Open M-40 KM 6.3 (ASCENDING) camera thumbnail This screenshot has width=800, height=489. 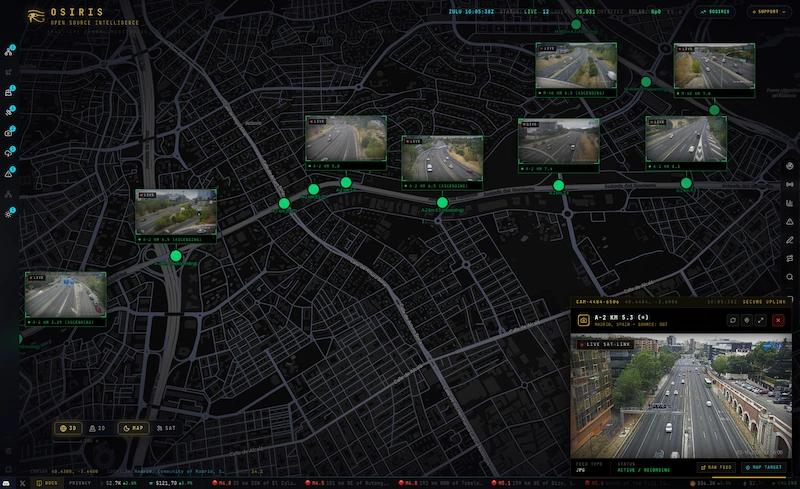tap(576, 70)
